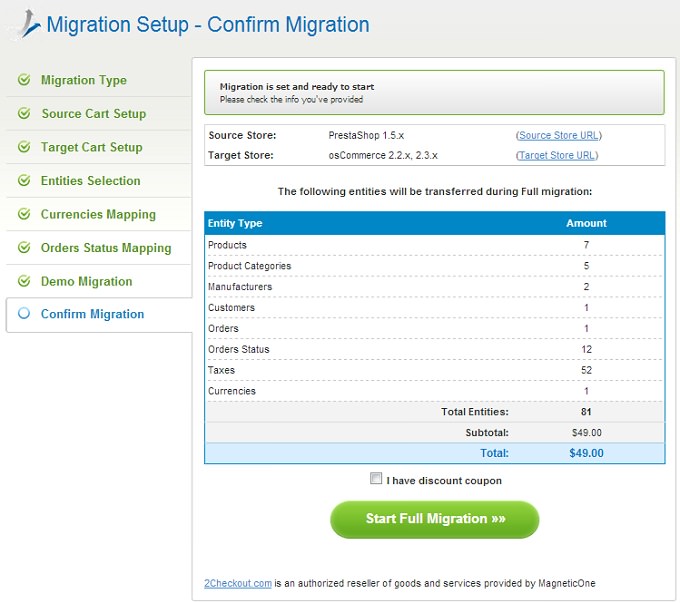Image resolution: width=680 pixels, height=603 pixels.
Task: Open the Migration Type step
Action: pos(84,80)
